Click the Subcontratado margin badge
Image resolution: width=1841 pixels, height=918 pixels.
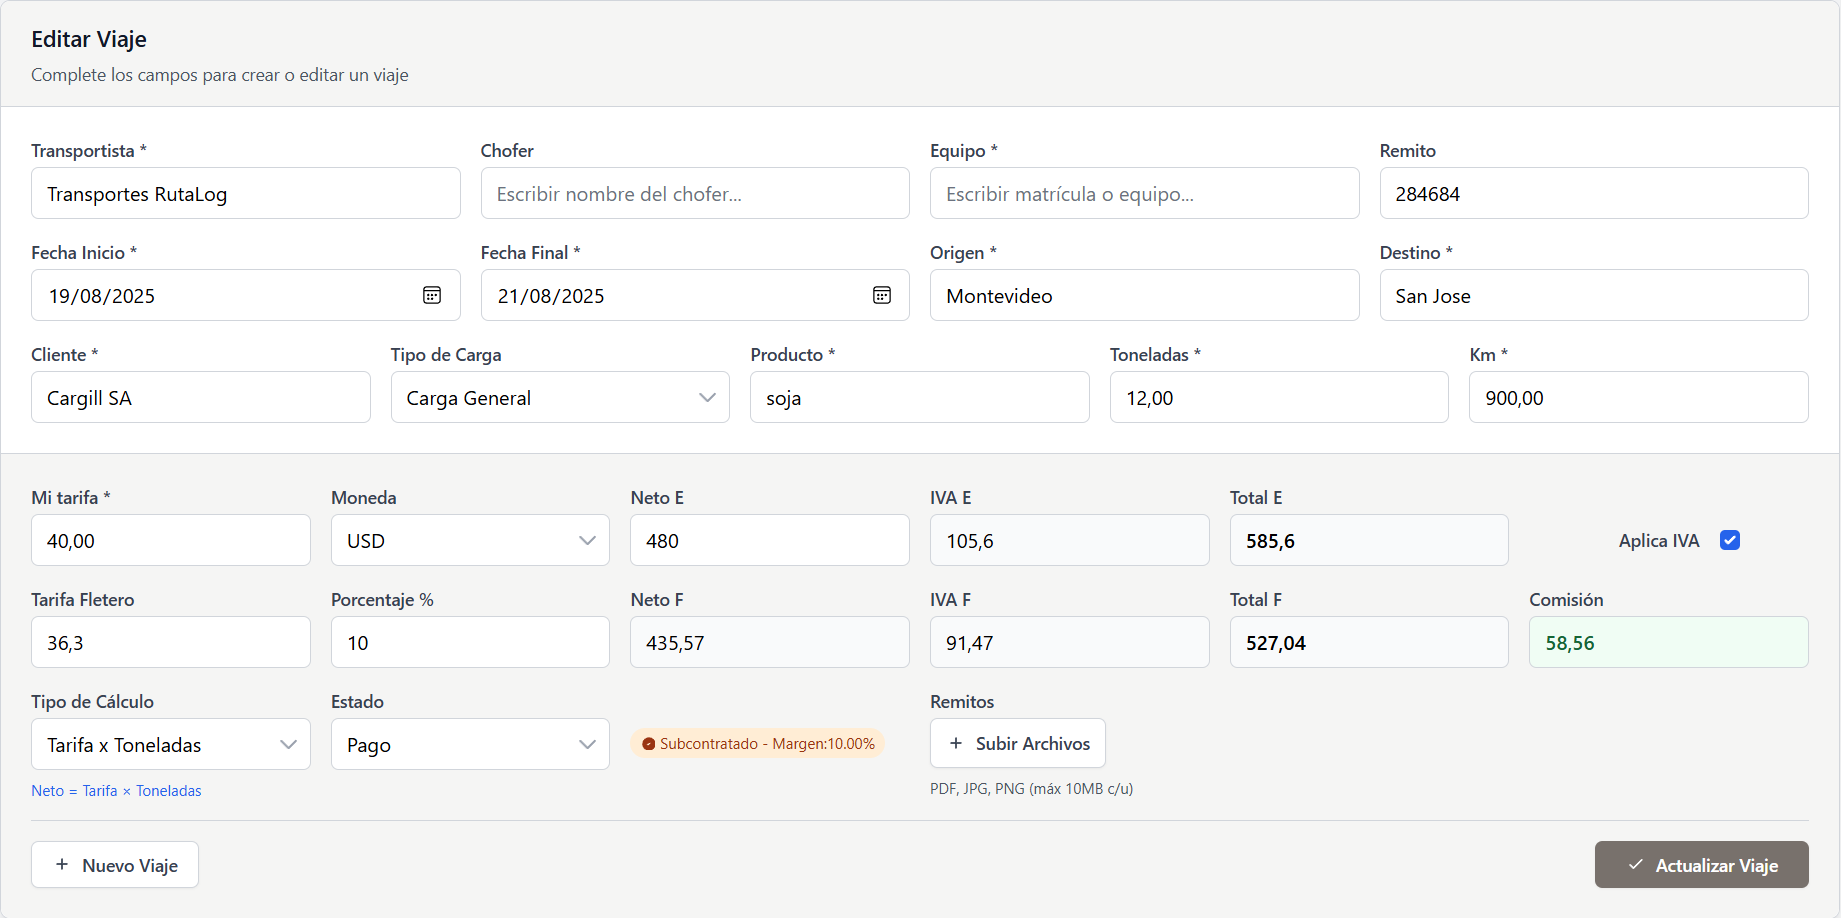coord(758,743)
